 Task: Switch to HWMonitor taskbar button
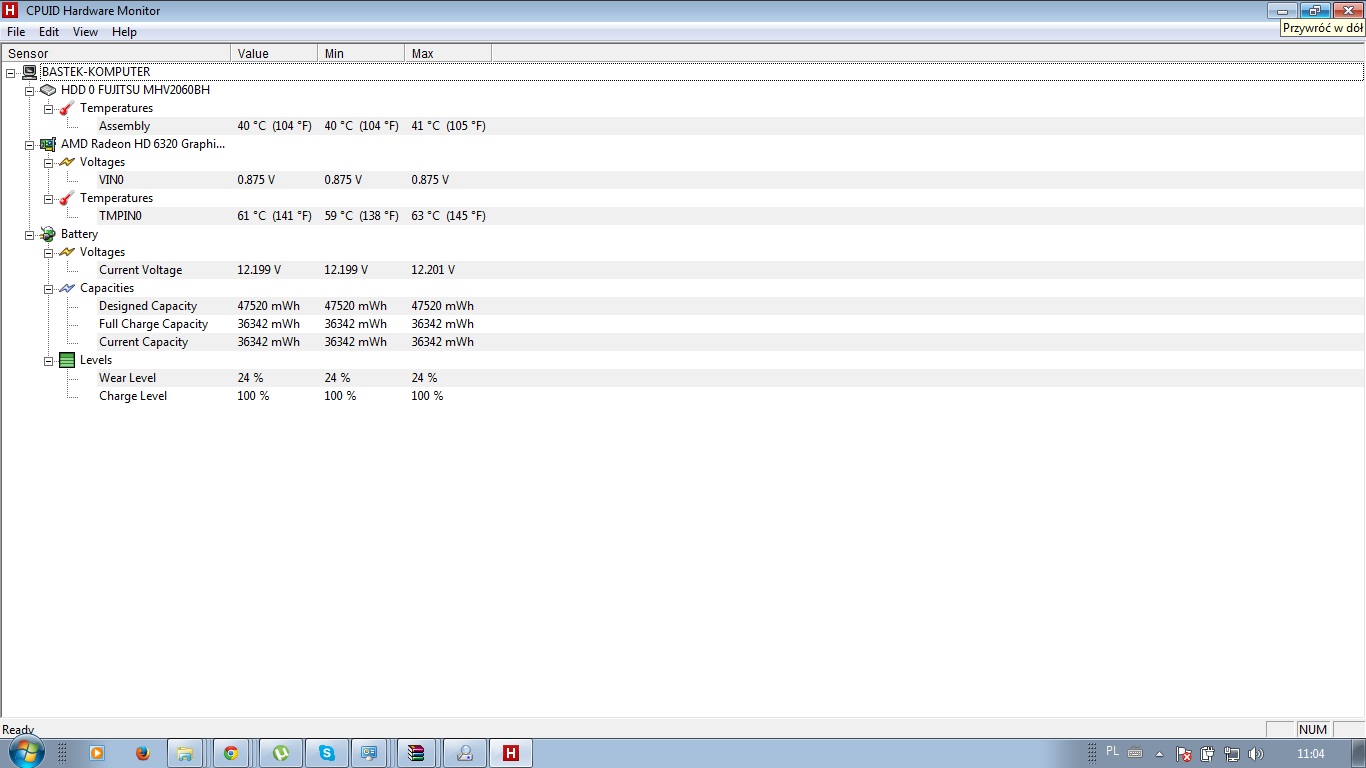coord(511,753)
